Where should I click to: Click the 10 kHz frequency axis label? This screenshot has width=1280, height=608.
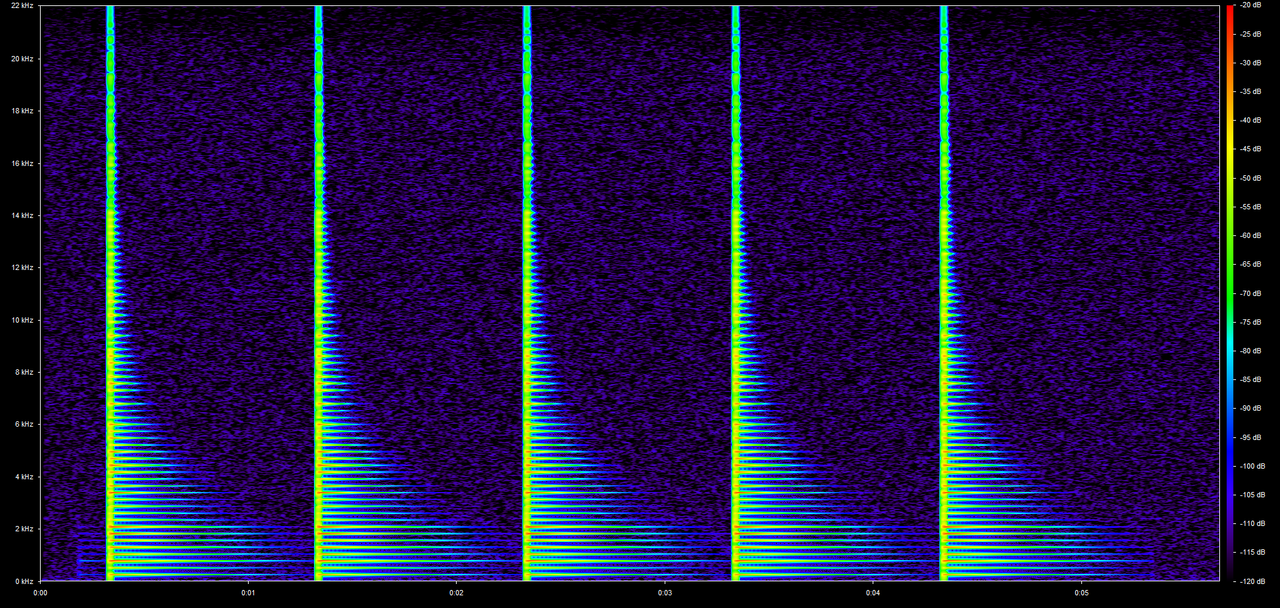point(22,320)
